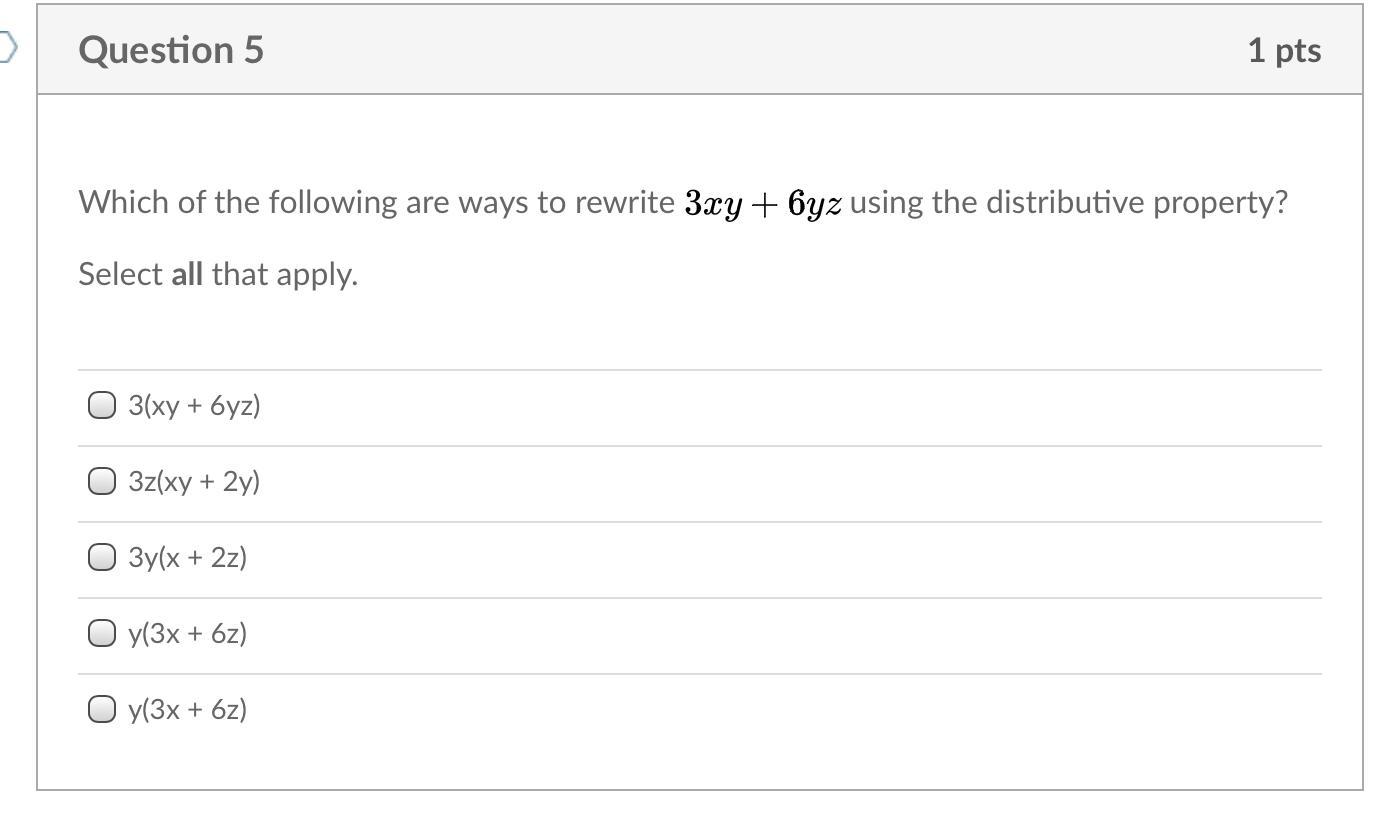Image resolution: width=1400 pixels, height=840 pixels.
Task: Click the Question 5 heading
Action: pos(171,49)
